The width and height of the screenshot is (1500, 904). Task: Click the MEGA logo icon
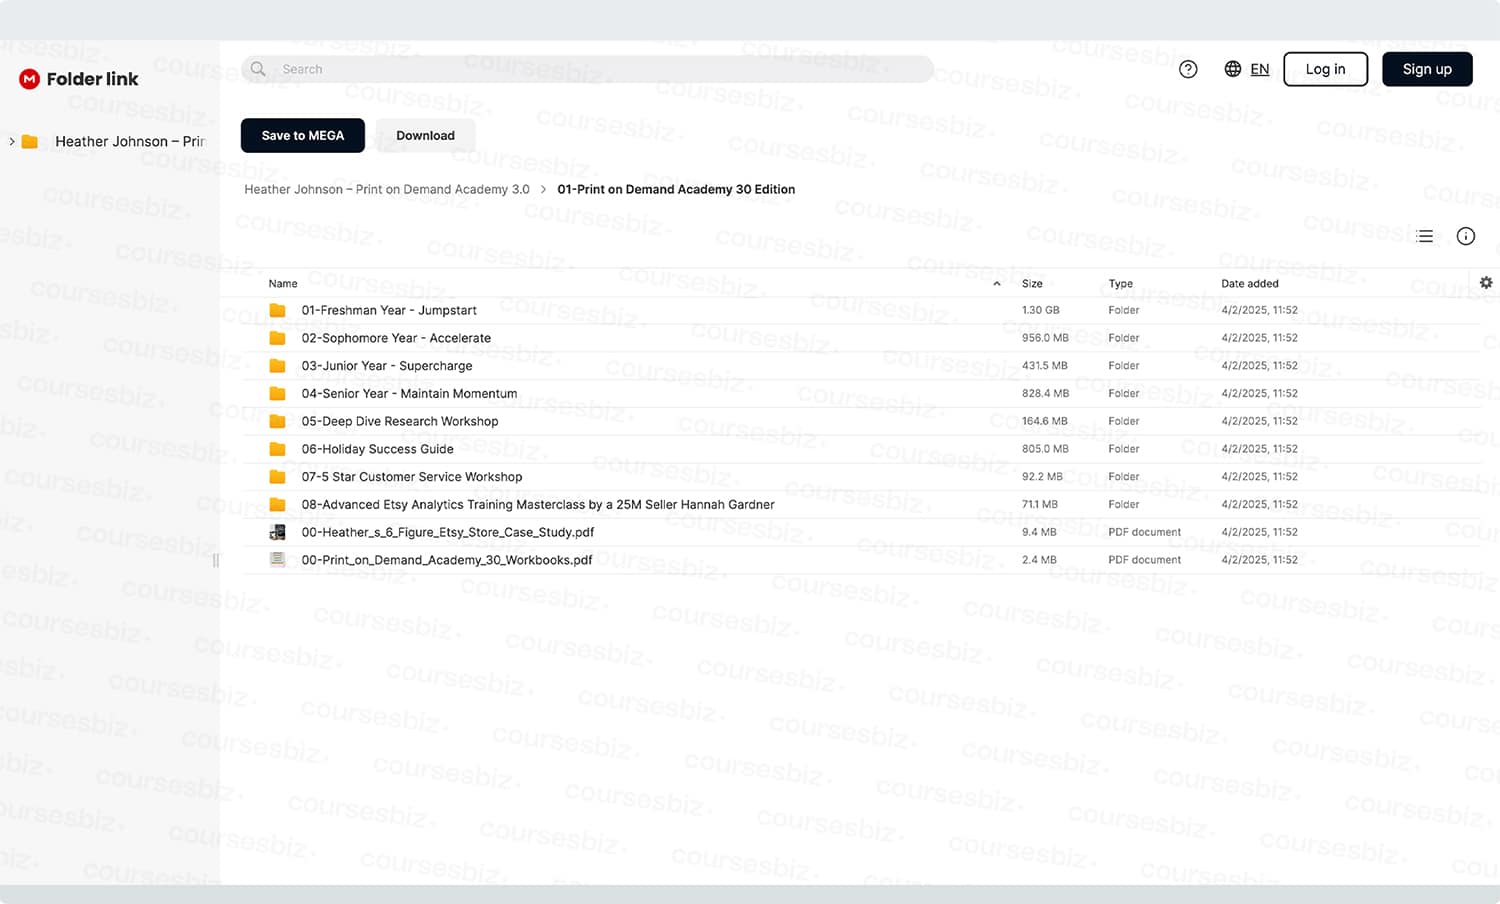click(29, 79)
